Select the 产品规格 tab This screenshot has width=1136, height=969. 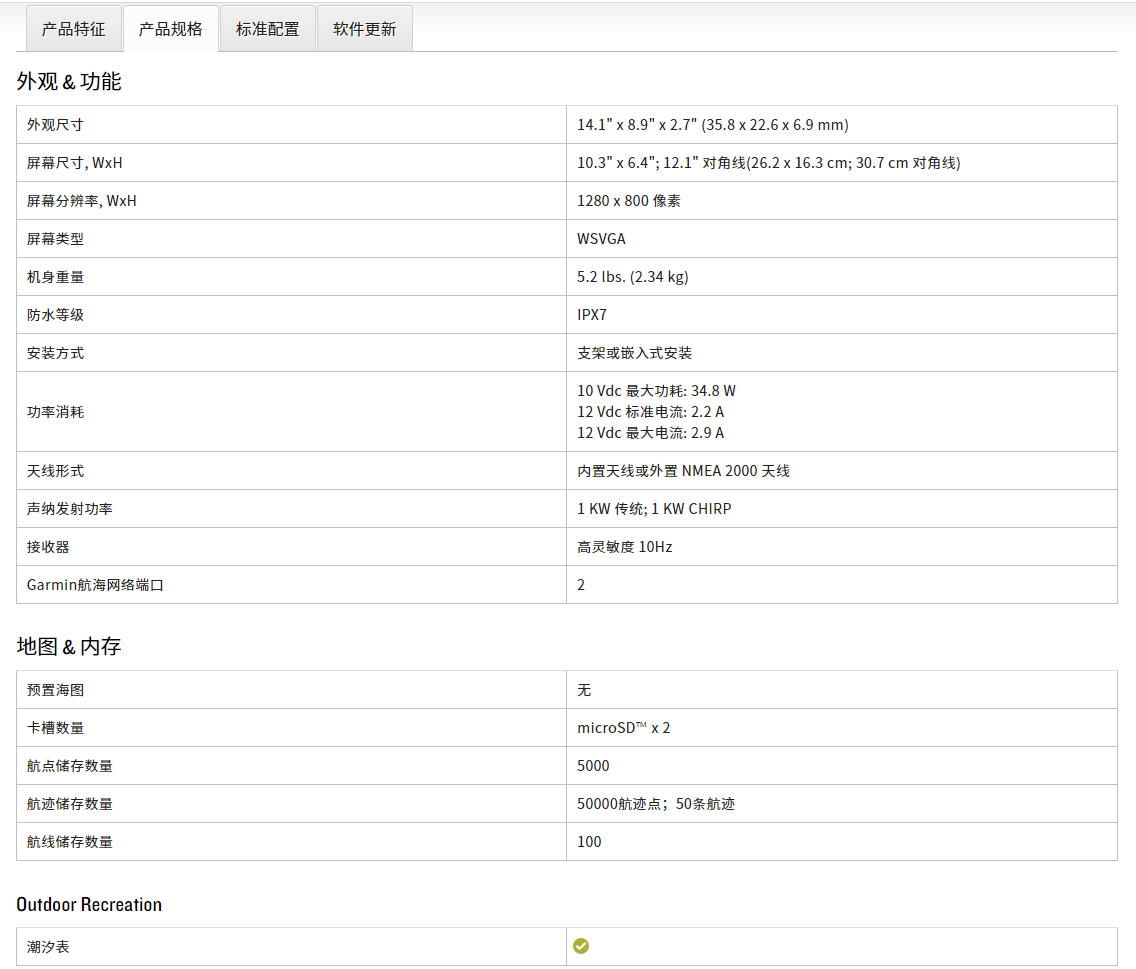(170, 29)
